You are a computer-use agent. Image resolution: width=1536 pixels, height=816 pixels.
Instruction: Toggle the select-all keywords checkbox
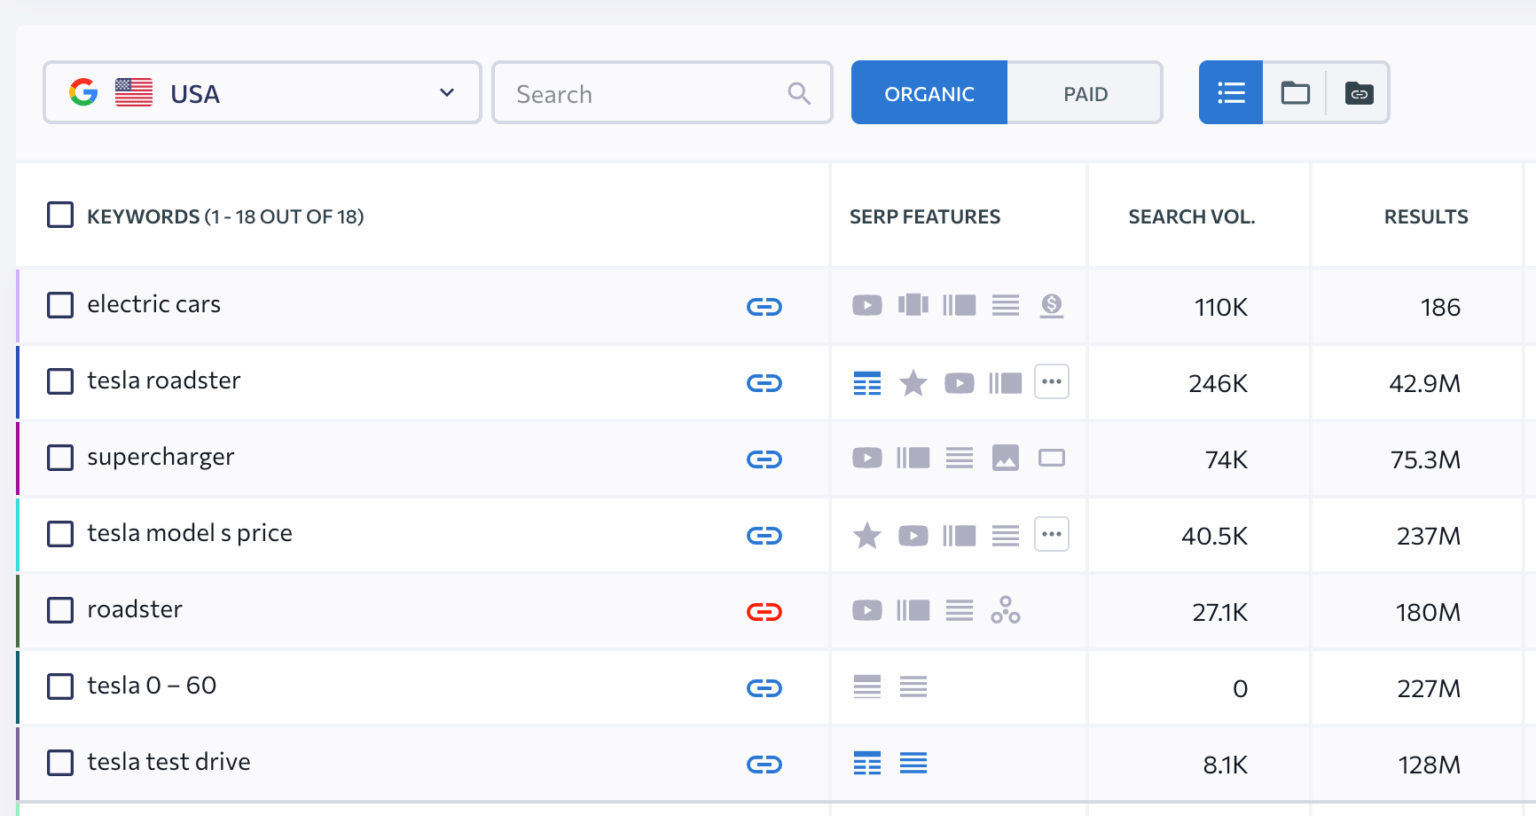tap(60, 214)
